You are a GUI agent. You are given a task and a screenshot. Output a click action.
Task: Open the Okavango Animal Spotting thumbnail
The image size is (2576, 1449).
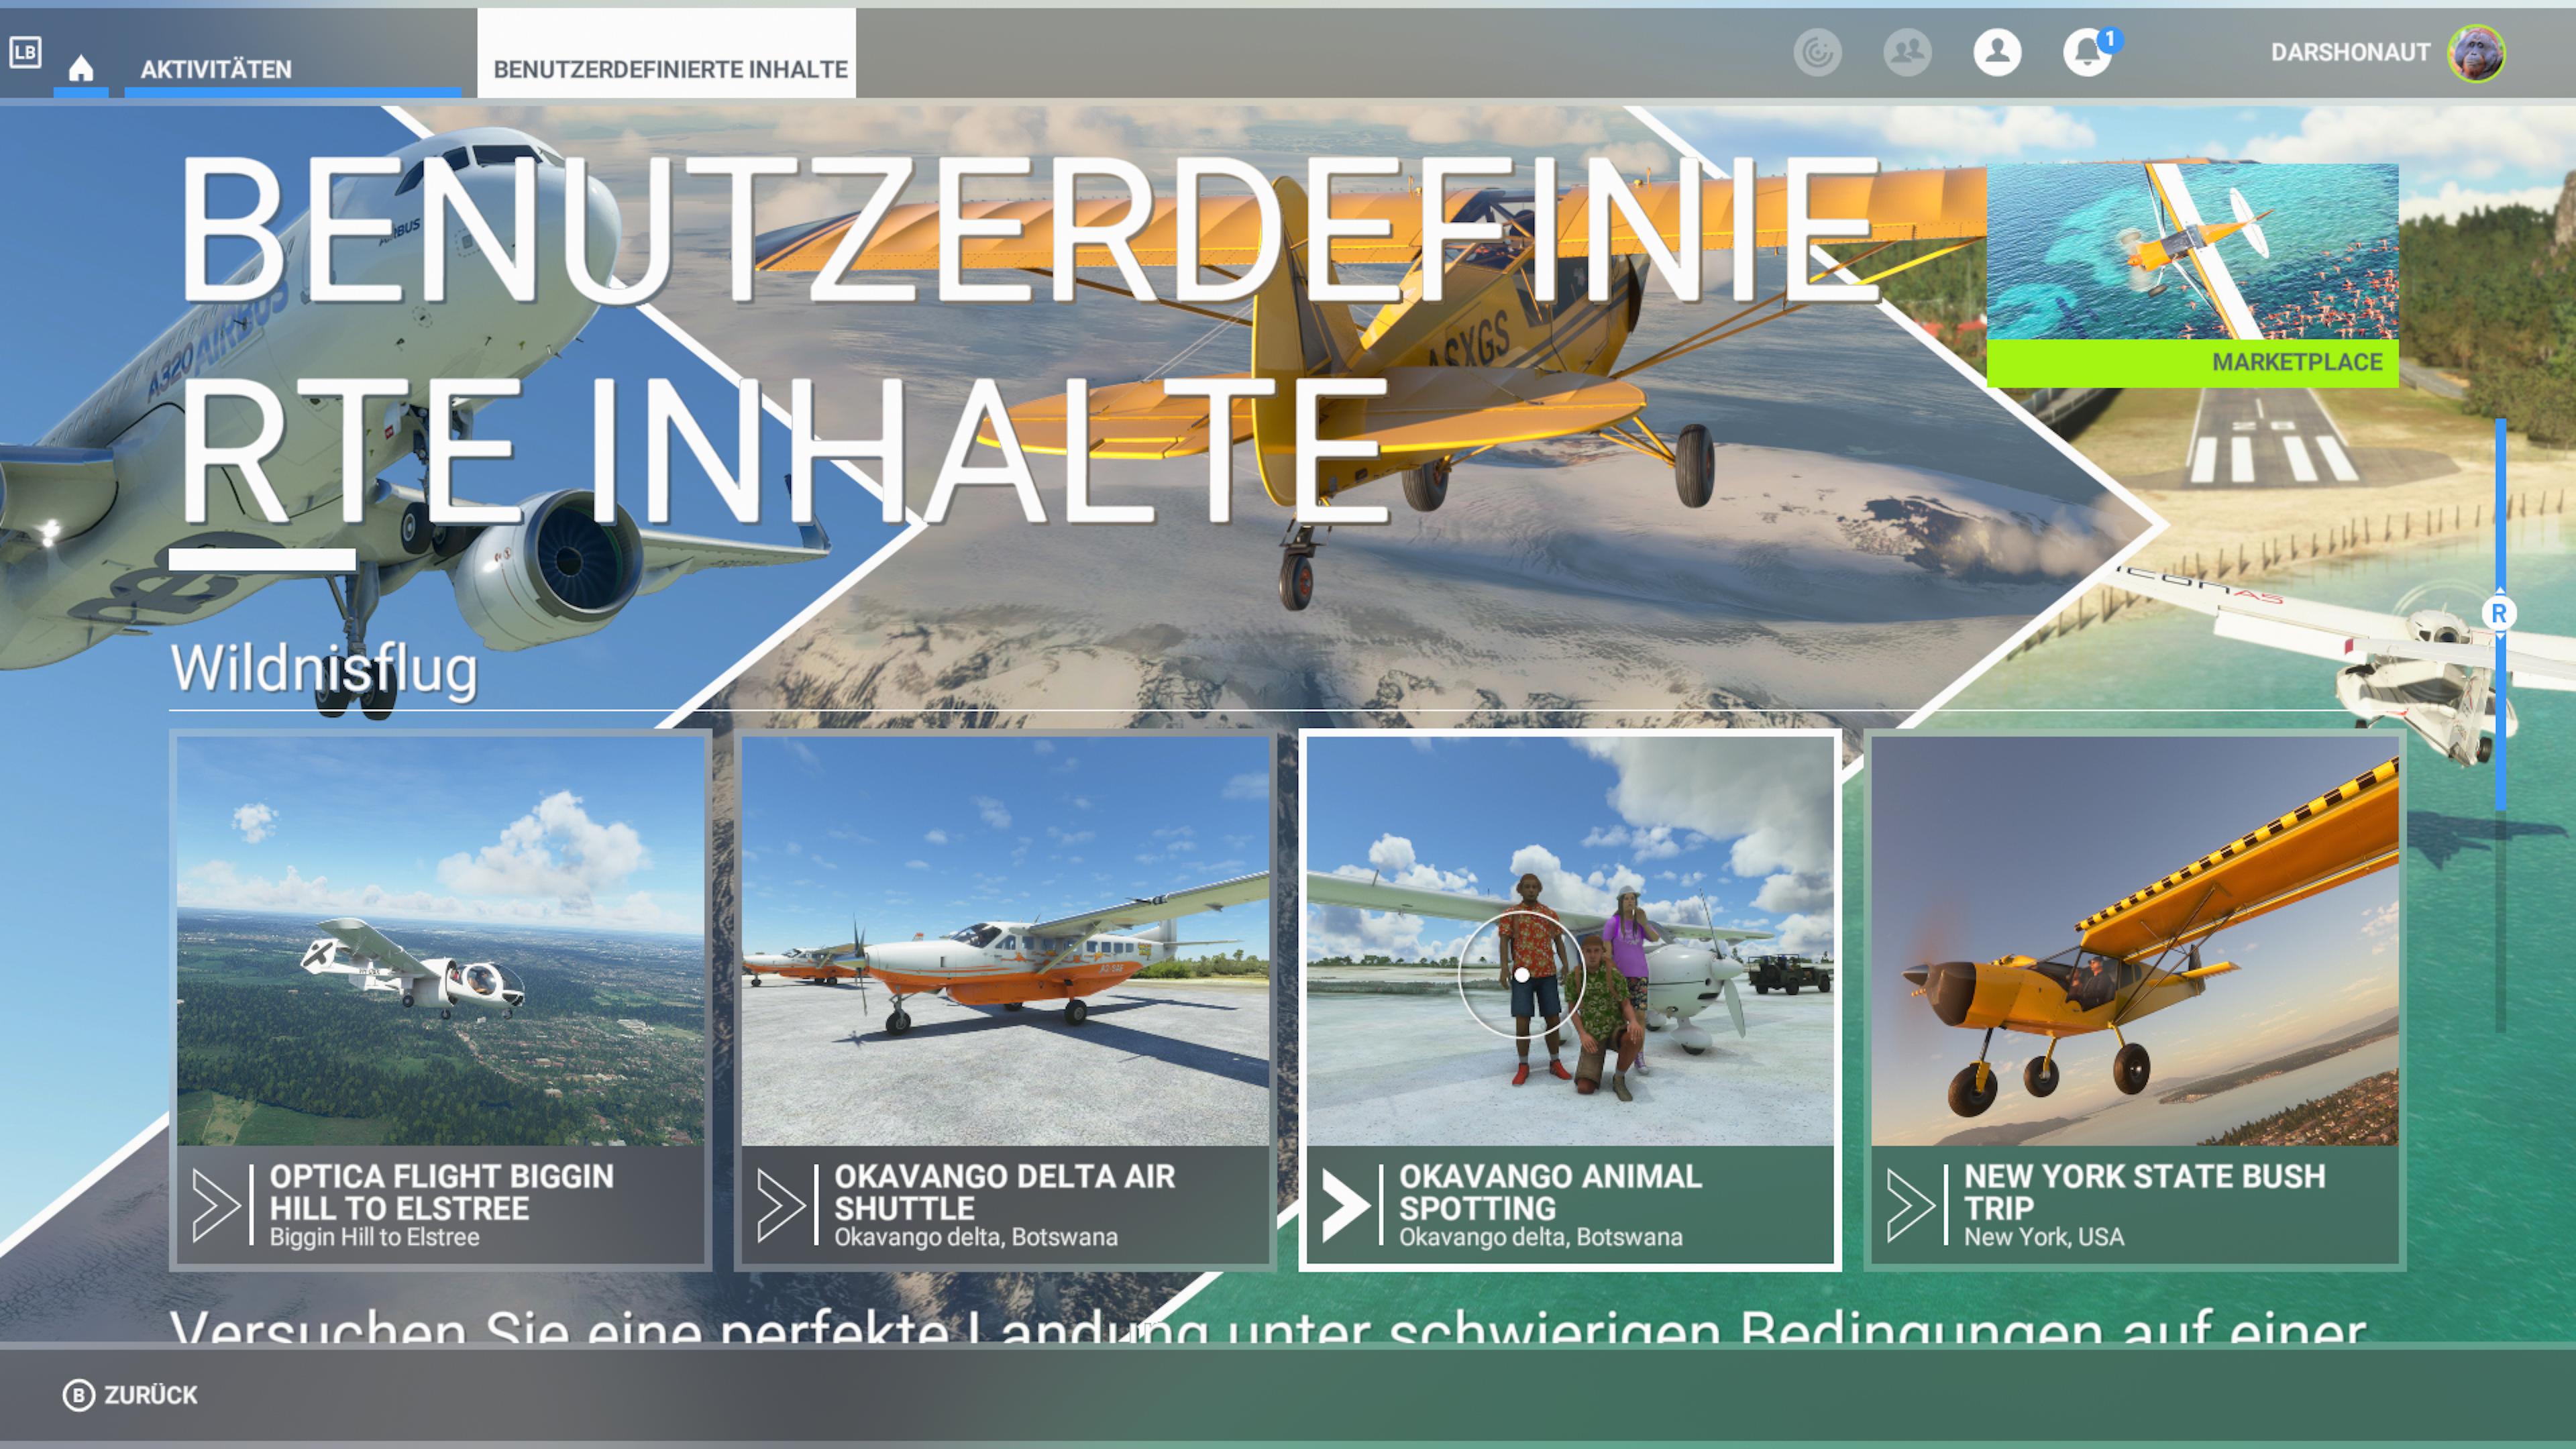click(1570, 940)
